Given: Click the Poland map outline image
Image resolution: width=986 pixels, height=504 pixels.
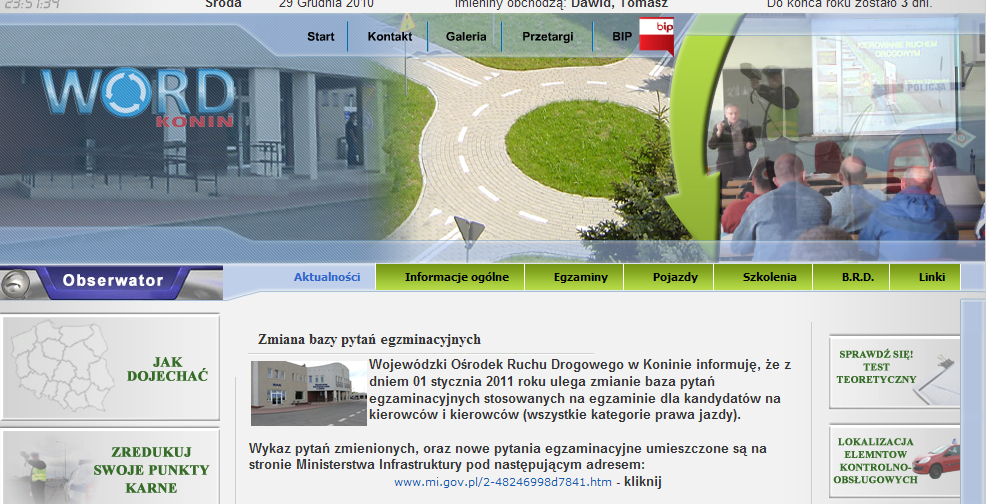Looking at the screenshot, I should point(61,365).
